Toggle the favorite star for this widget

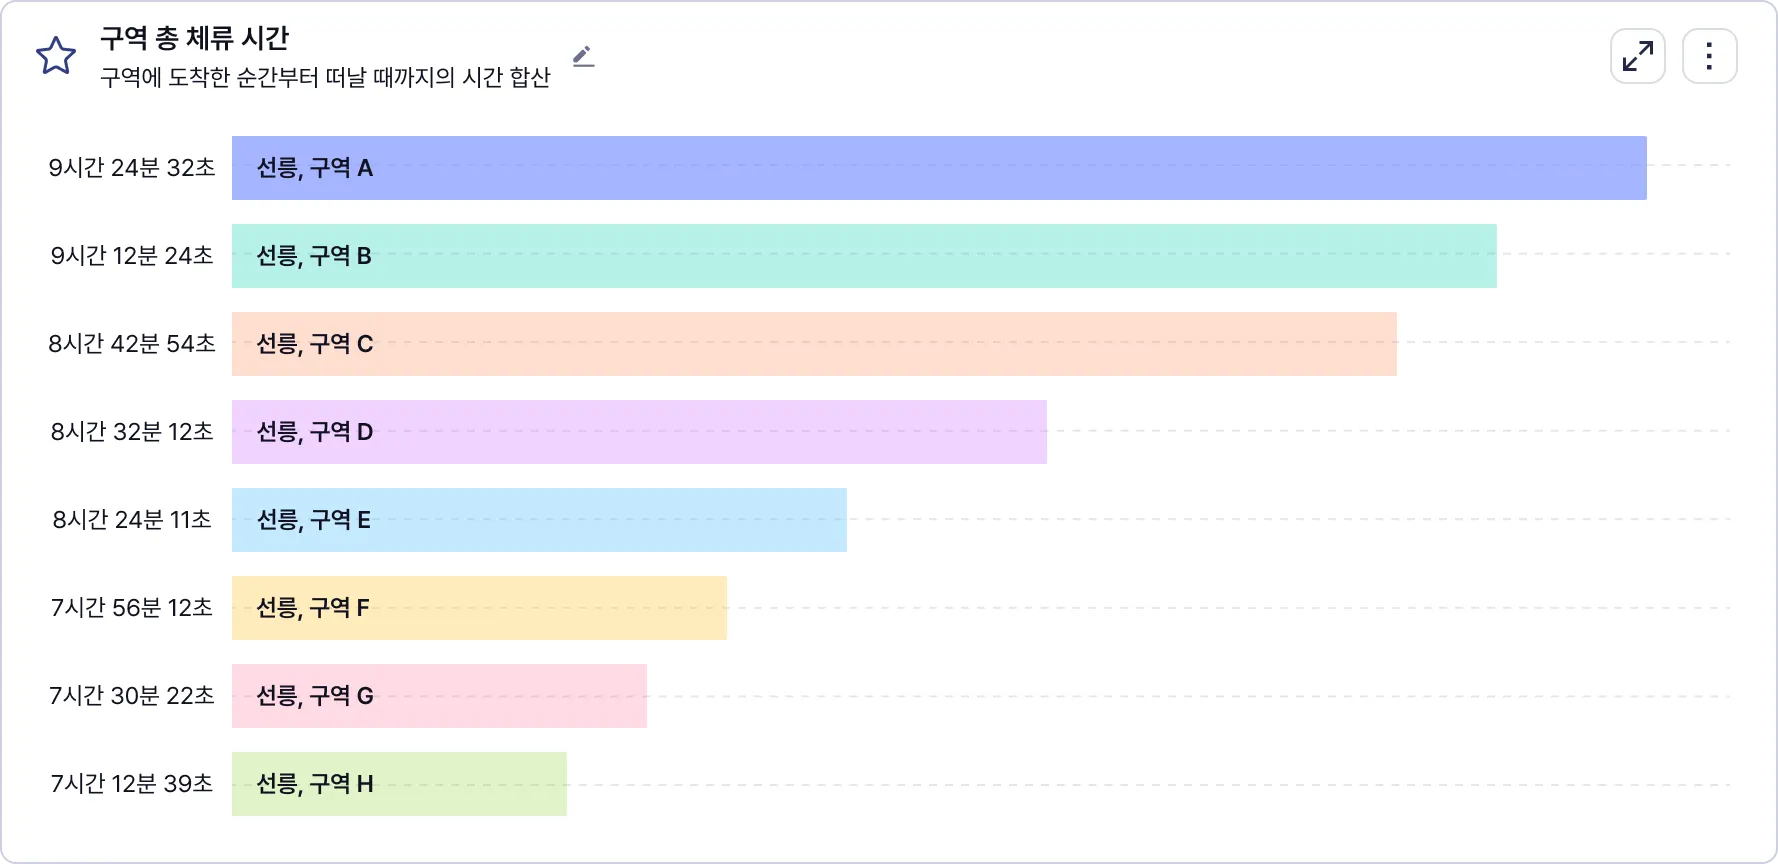click(x=56, y=56)
